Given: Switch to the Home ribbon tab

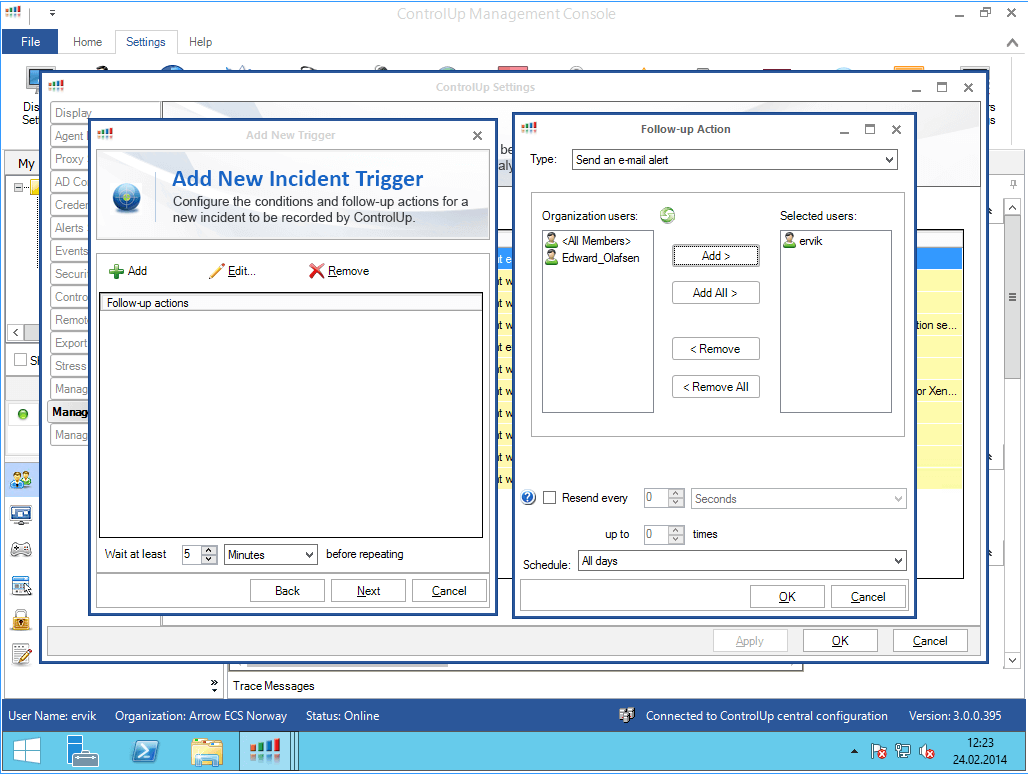Looking at the screenshot, I should point(87,42).
